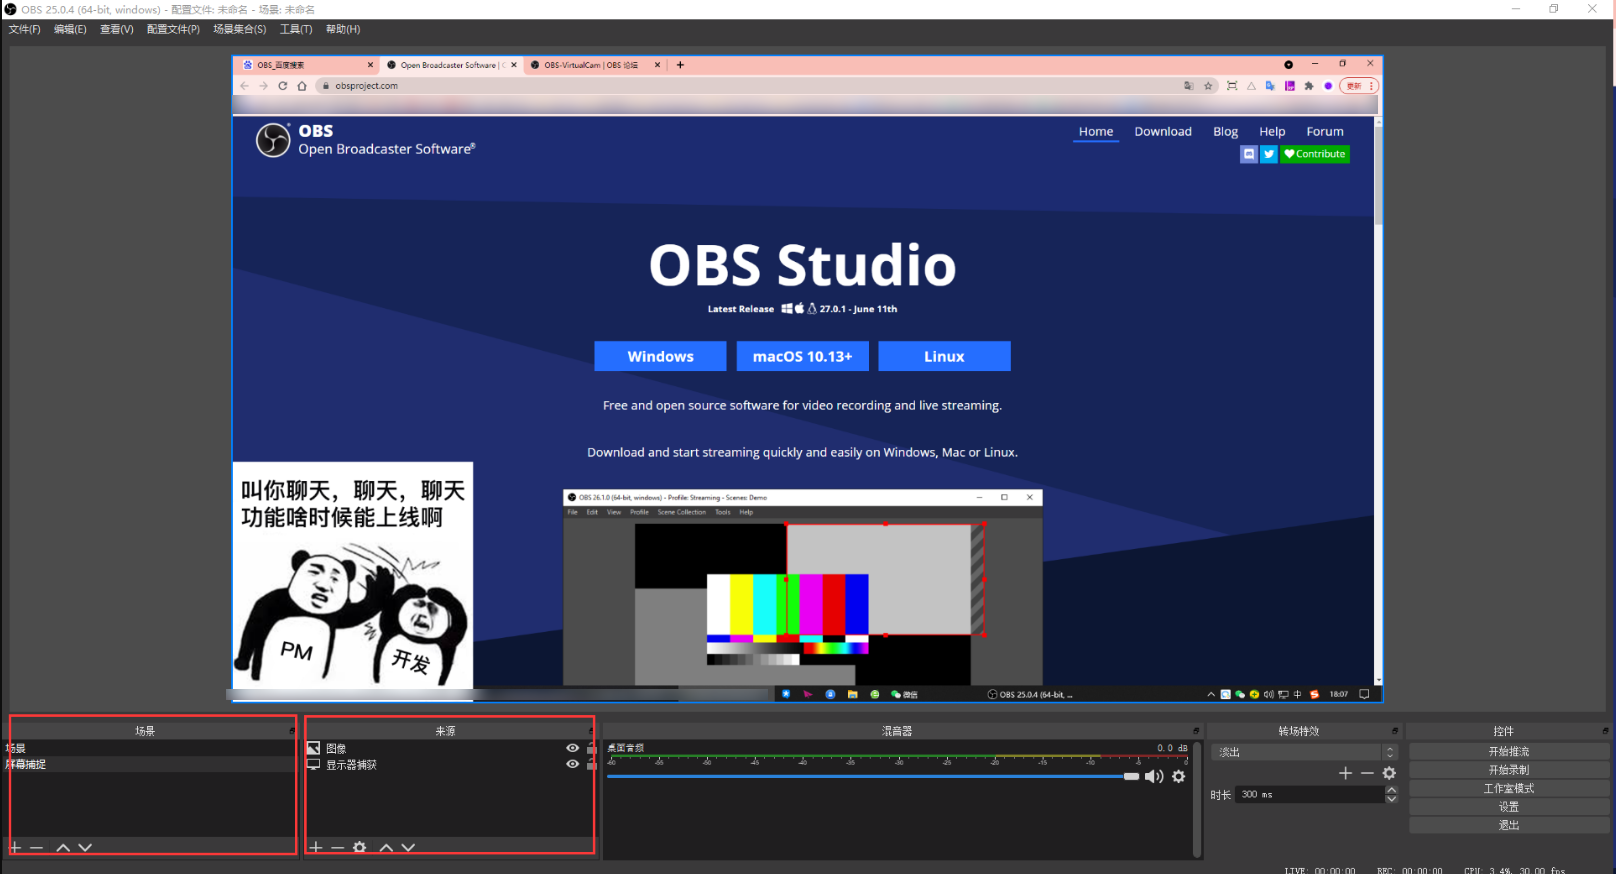Switch to OBS-VirtualCam browser tab
This screenshot has width=1616, height=874.
coord(595,65)
